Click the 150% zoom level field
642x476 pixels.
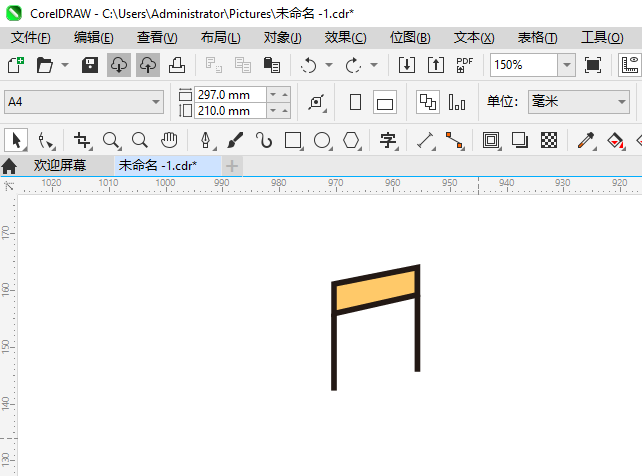click(524, 65)
